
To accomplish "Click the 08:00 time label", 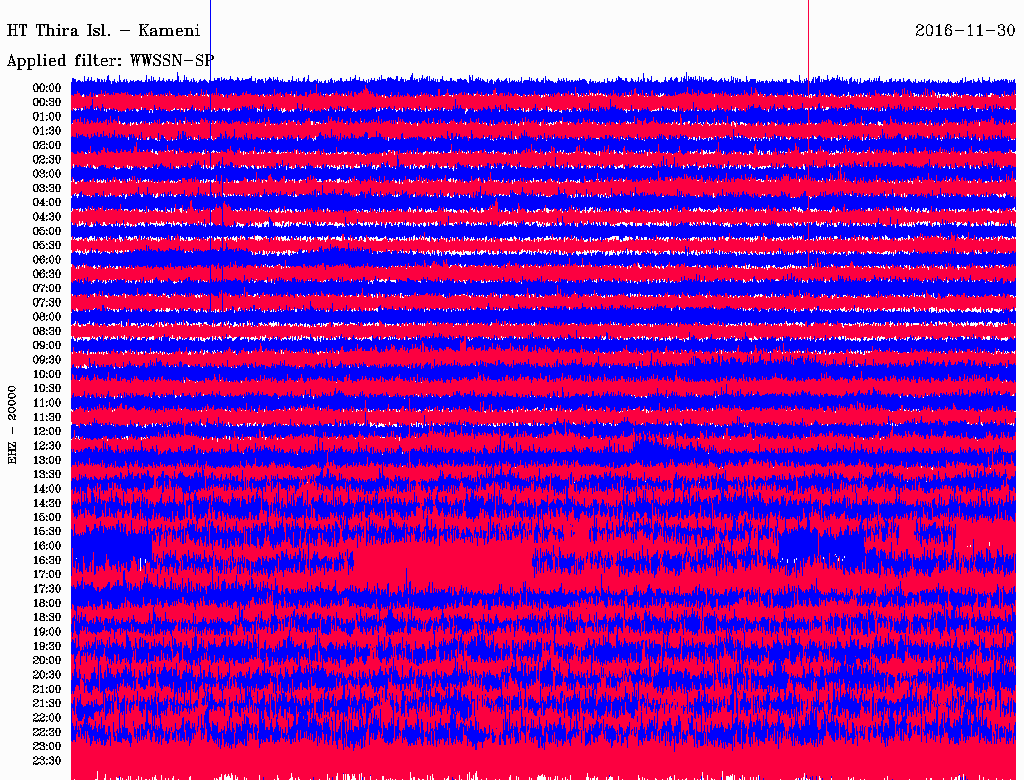I will [x=47, y=317].
